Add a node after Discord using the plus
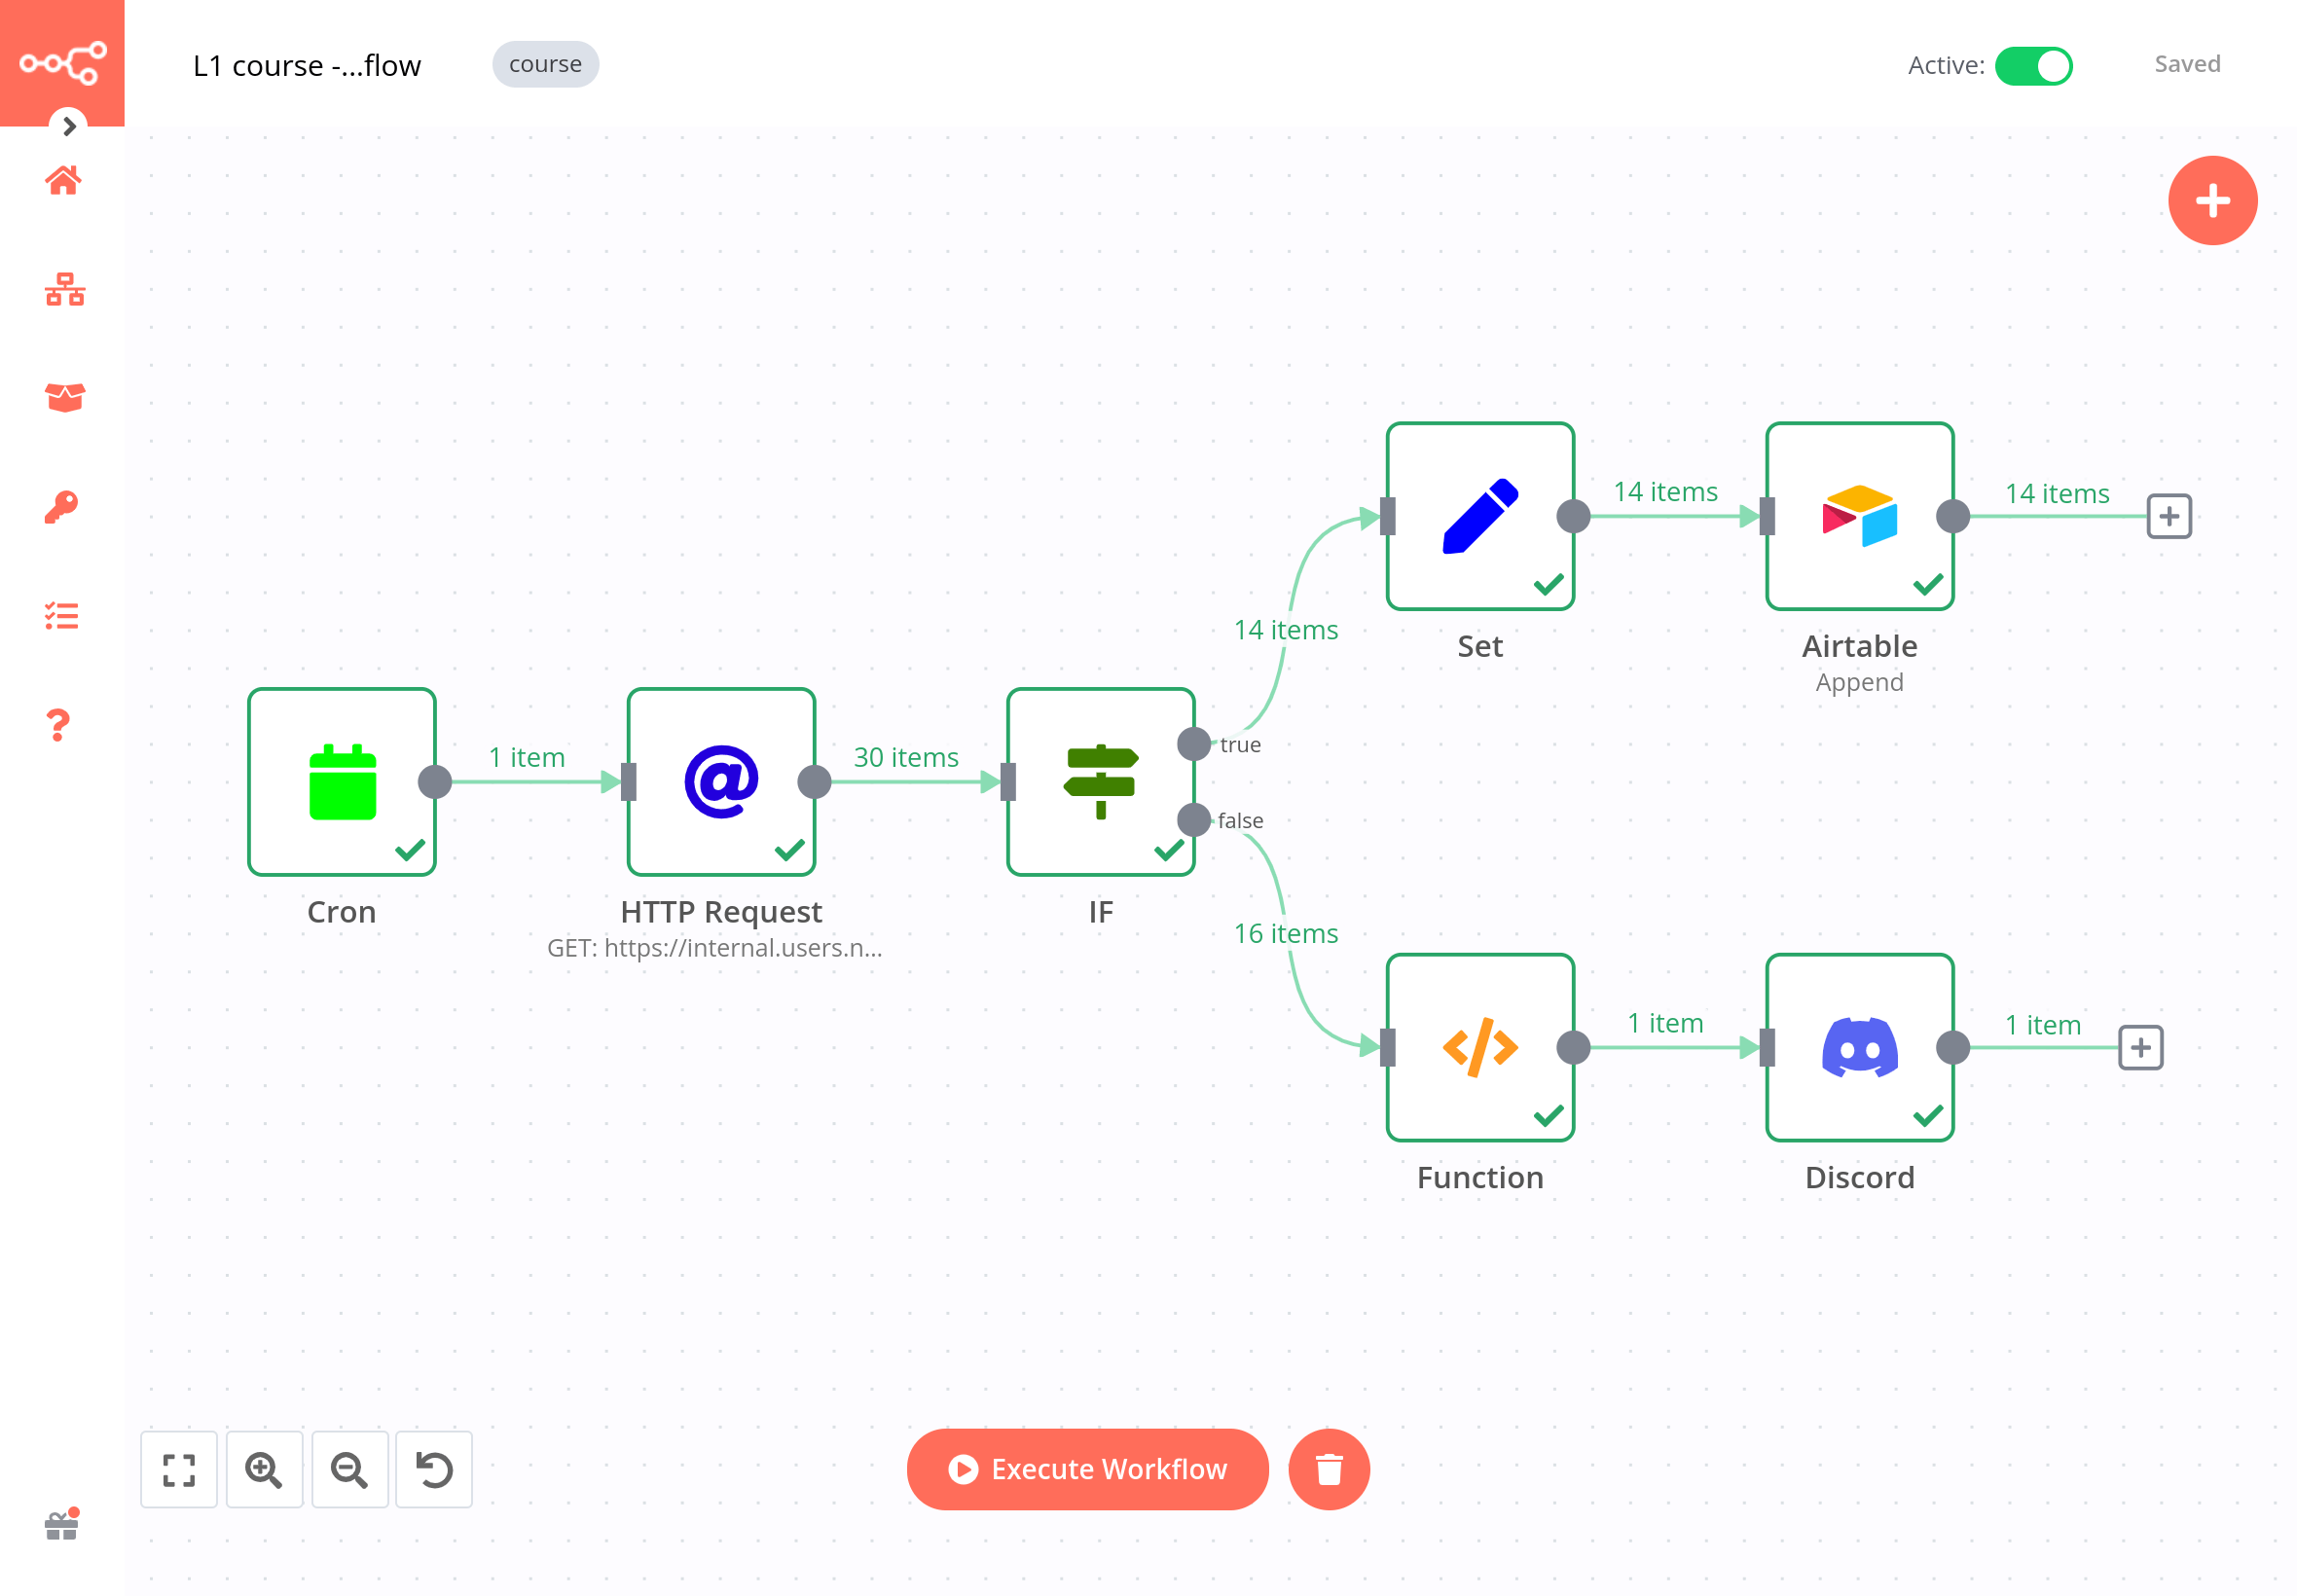This screenshot has width=2297, height=1596. [2140, 1048]
